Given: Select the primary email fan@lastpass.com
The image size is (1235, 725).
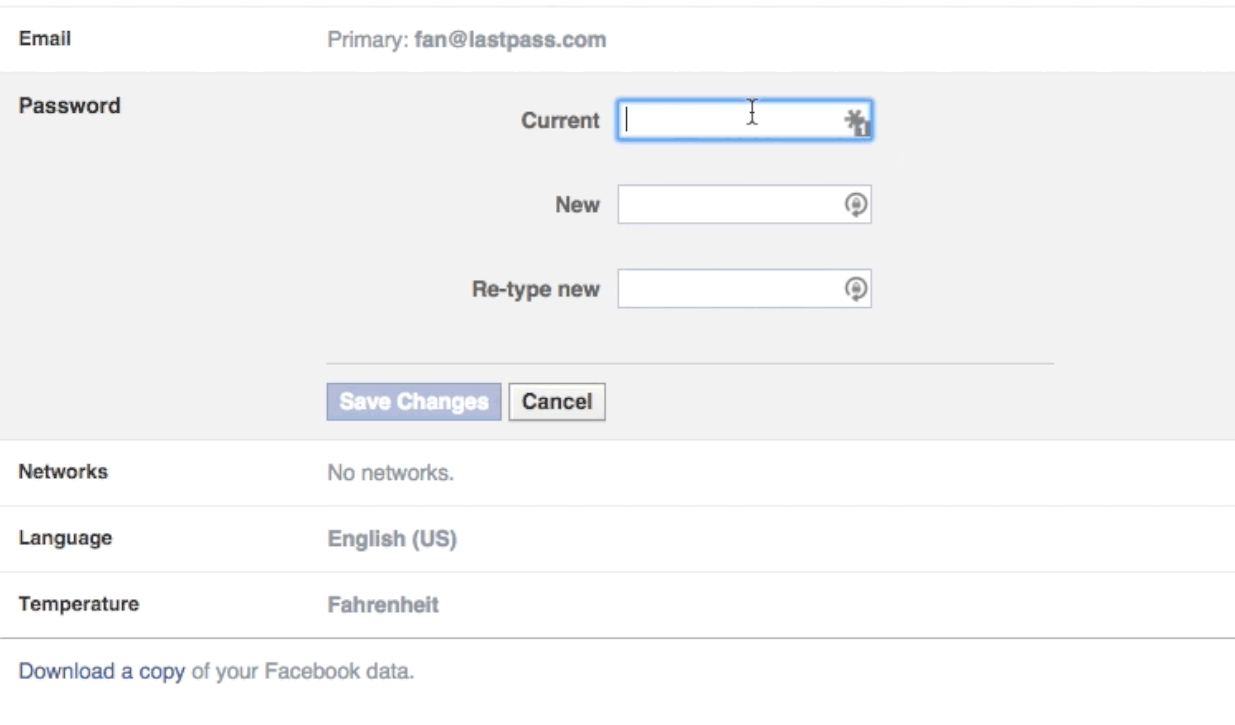Looking at the screenshot, I should click(x=510, y=40).
